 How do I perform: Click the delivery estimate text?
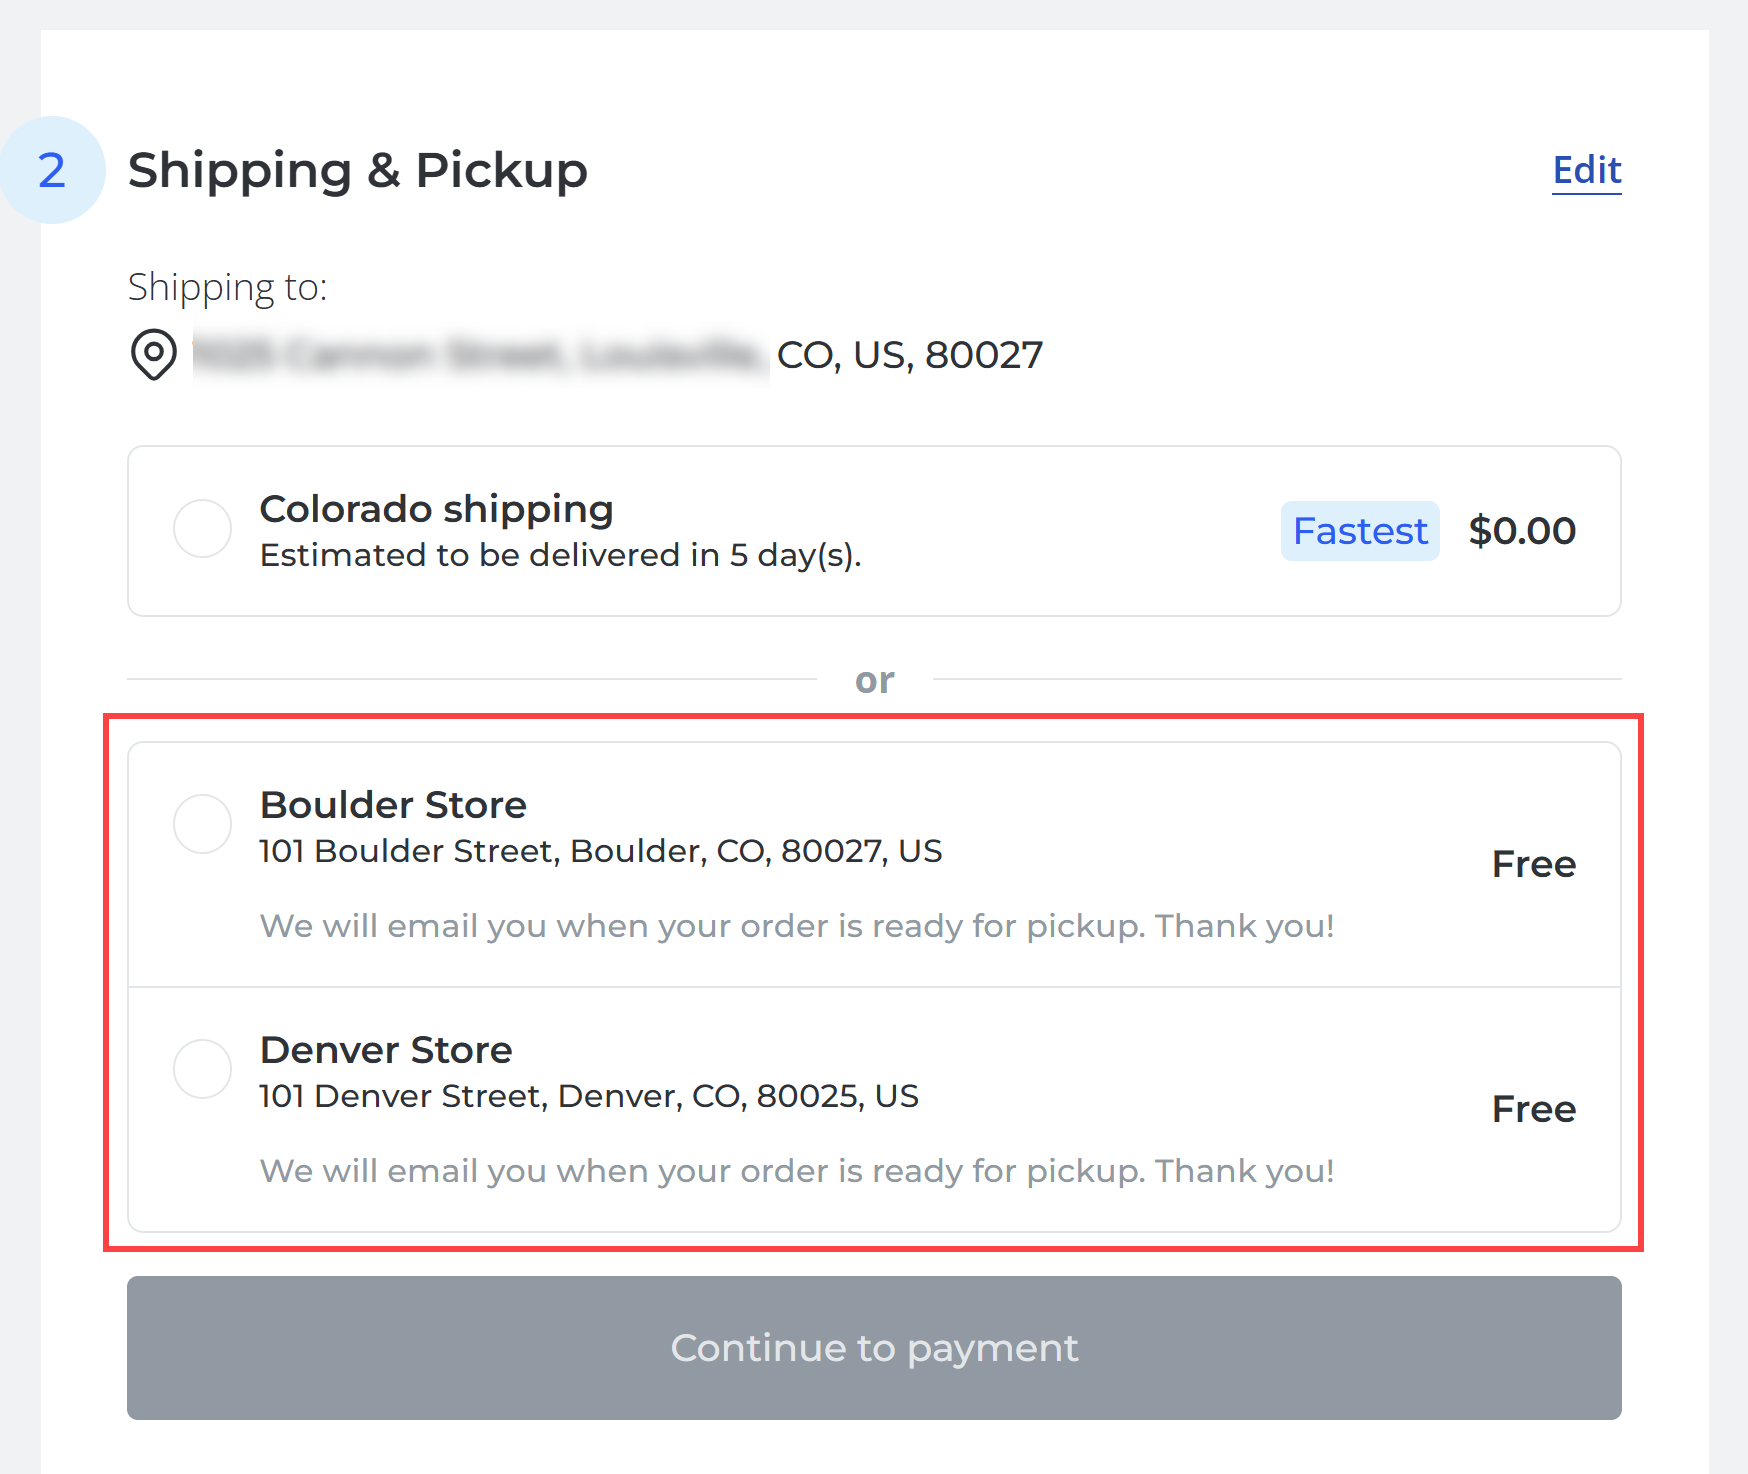click(560, 556)
